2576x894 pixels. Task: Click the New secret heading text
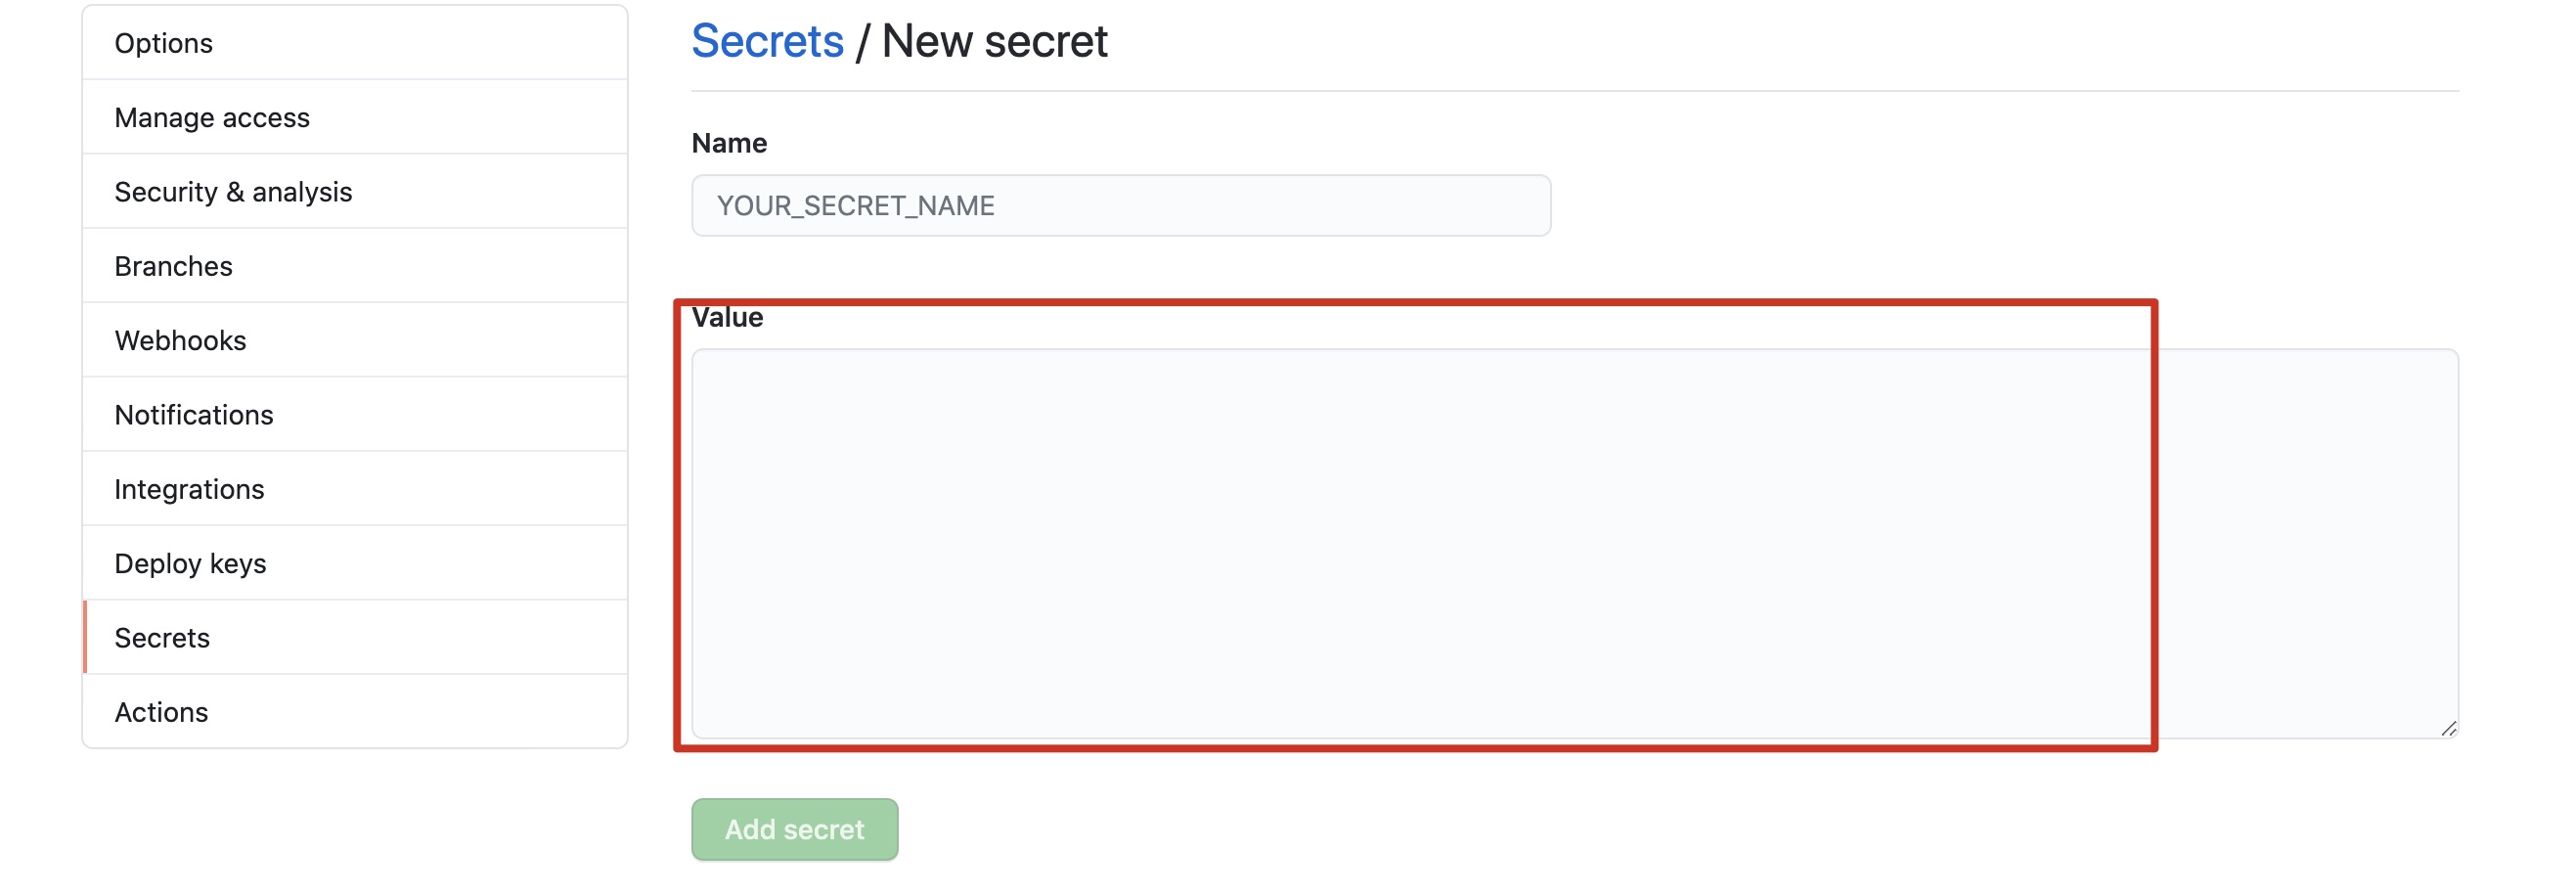pos(994,41)
